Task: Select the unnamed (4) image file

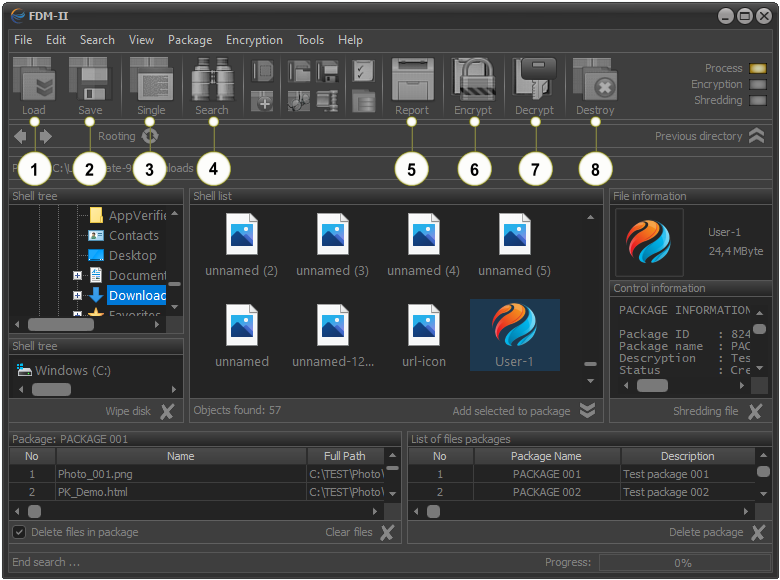Action: tap(423, 245)
